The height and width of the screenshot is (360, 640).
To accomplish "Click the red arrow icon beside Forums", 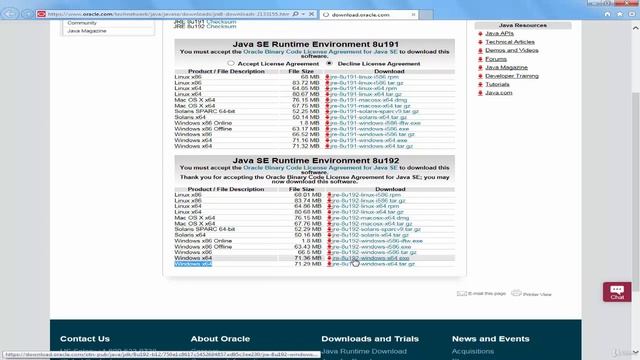I will click(480, 59).
